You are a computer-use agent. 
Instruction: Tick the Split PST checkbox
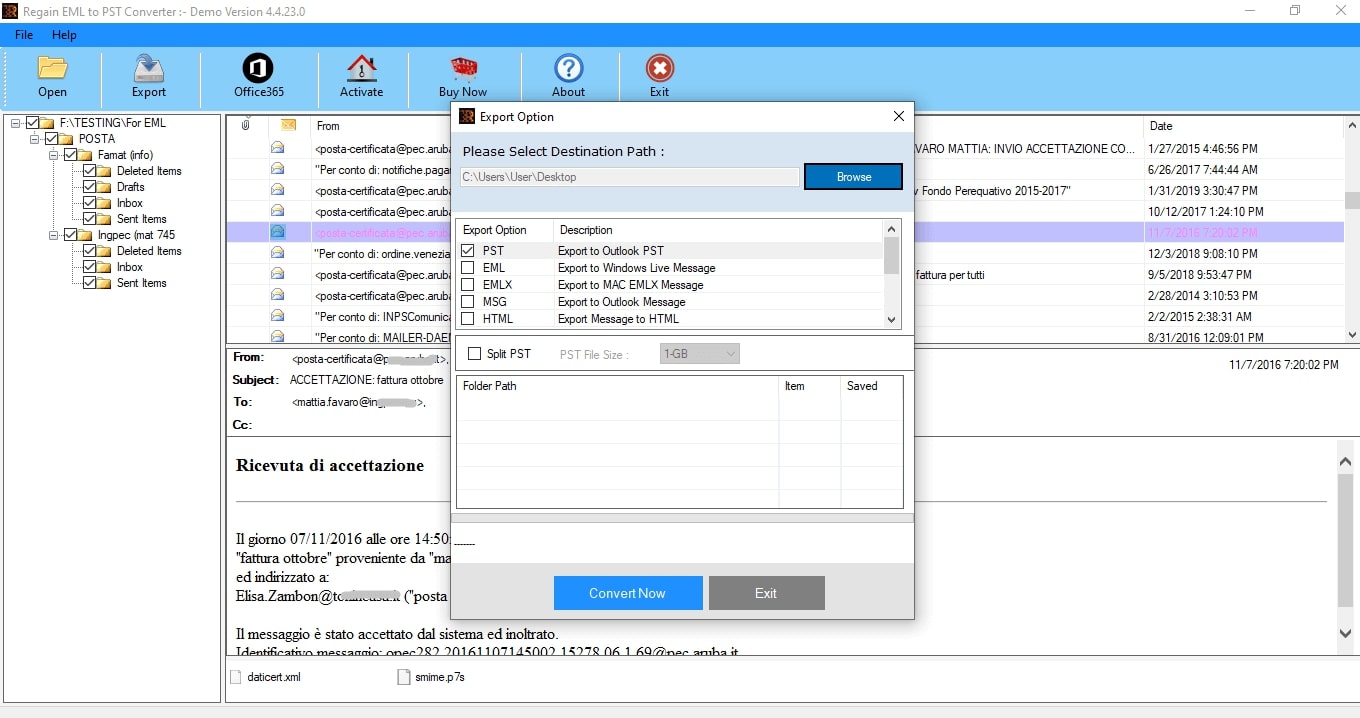(474, 354)
